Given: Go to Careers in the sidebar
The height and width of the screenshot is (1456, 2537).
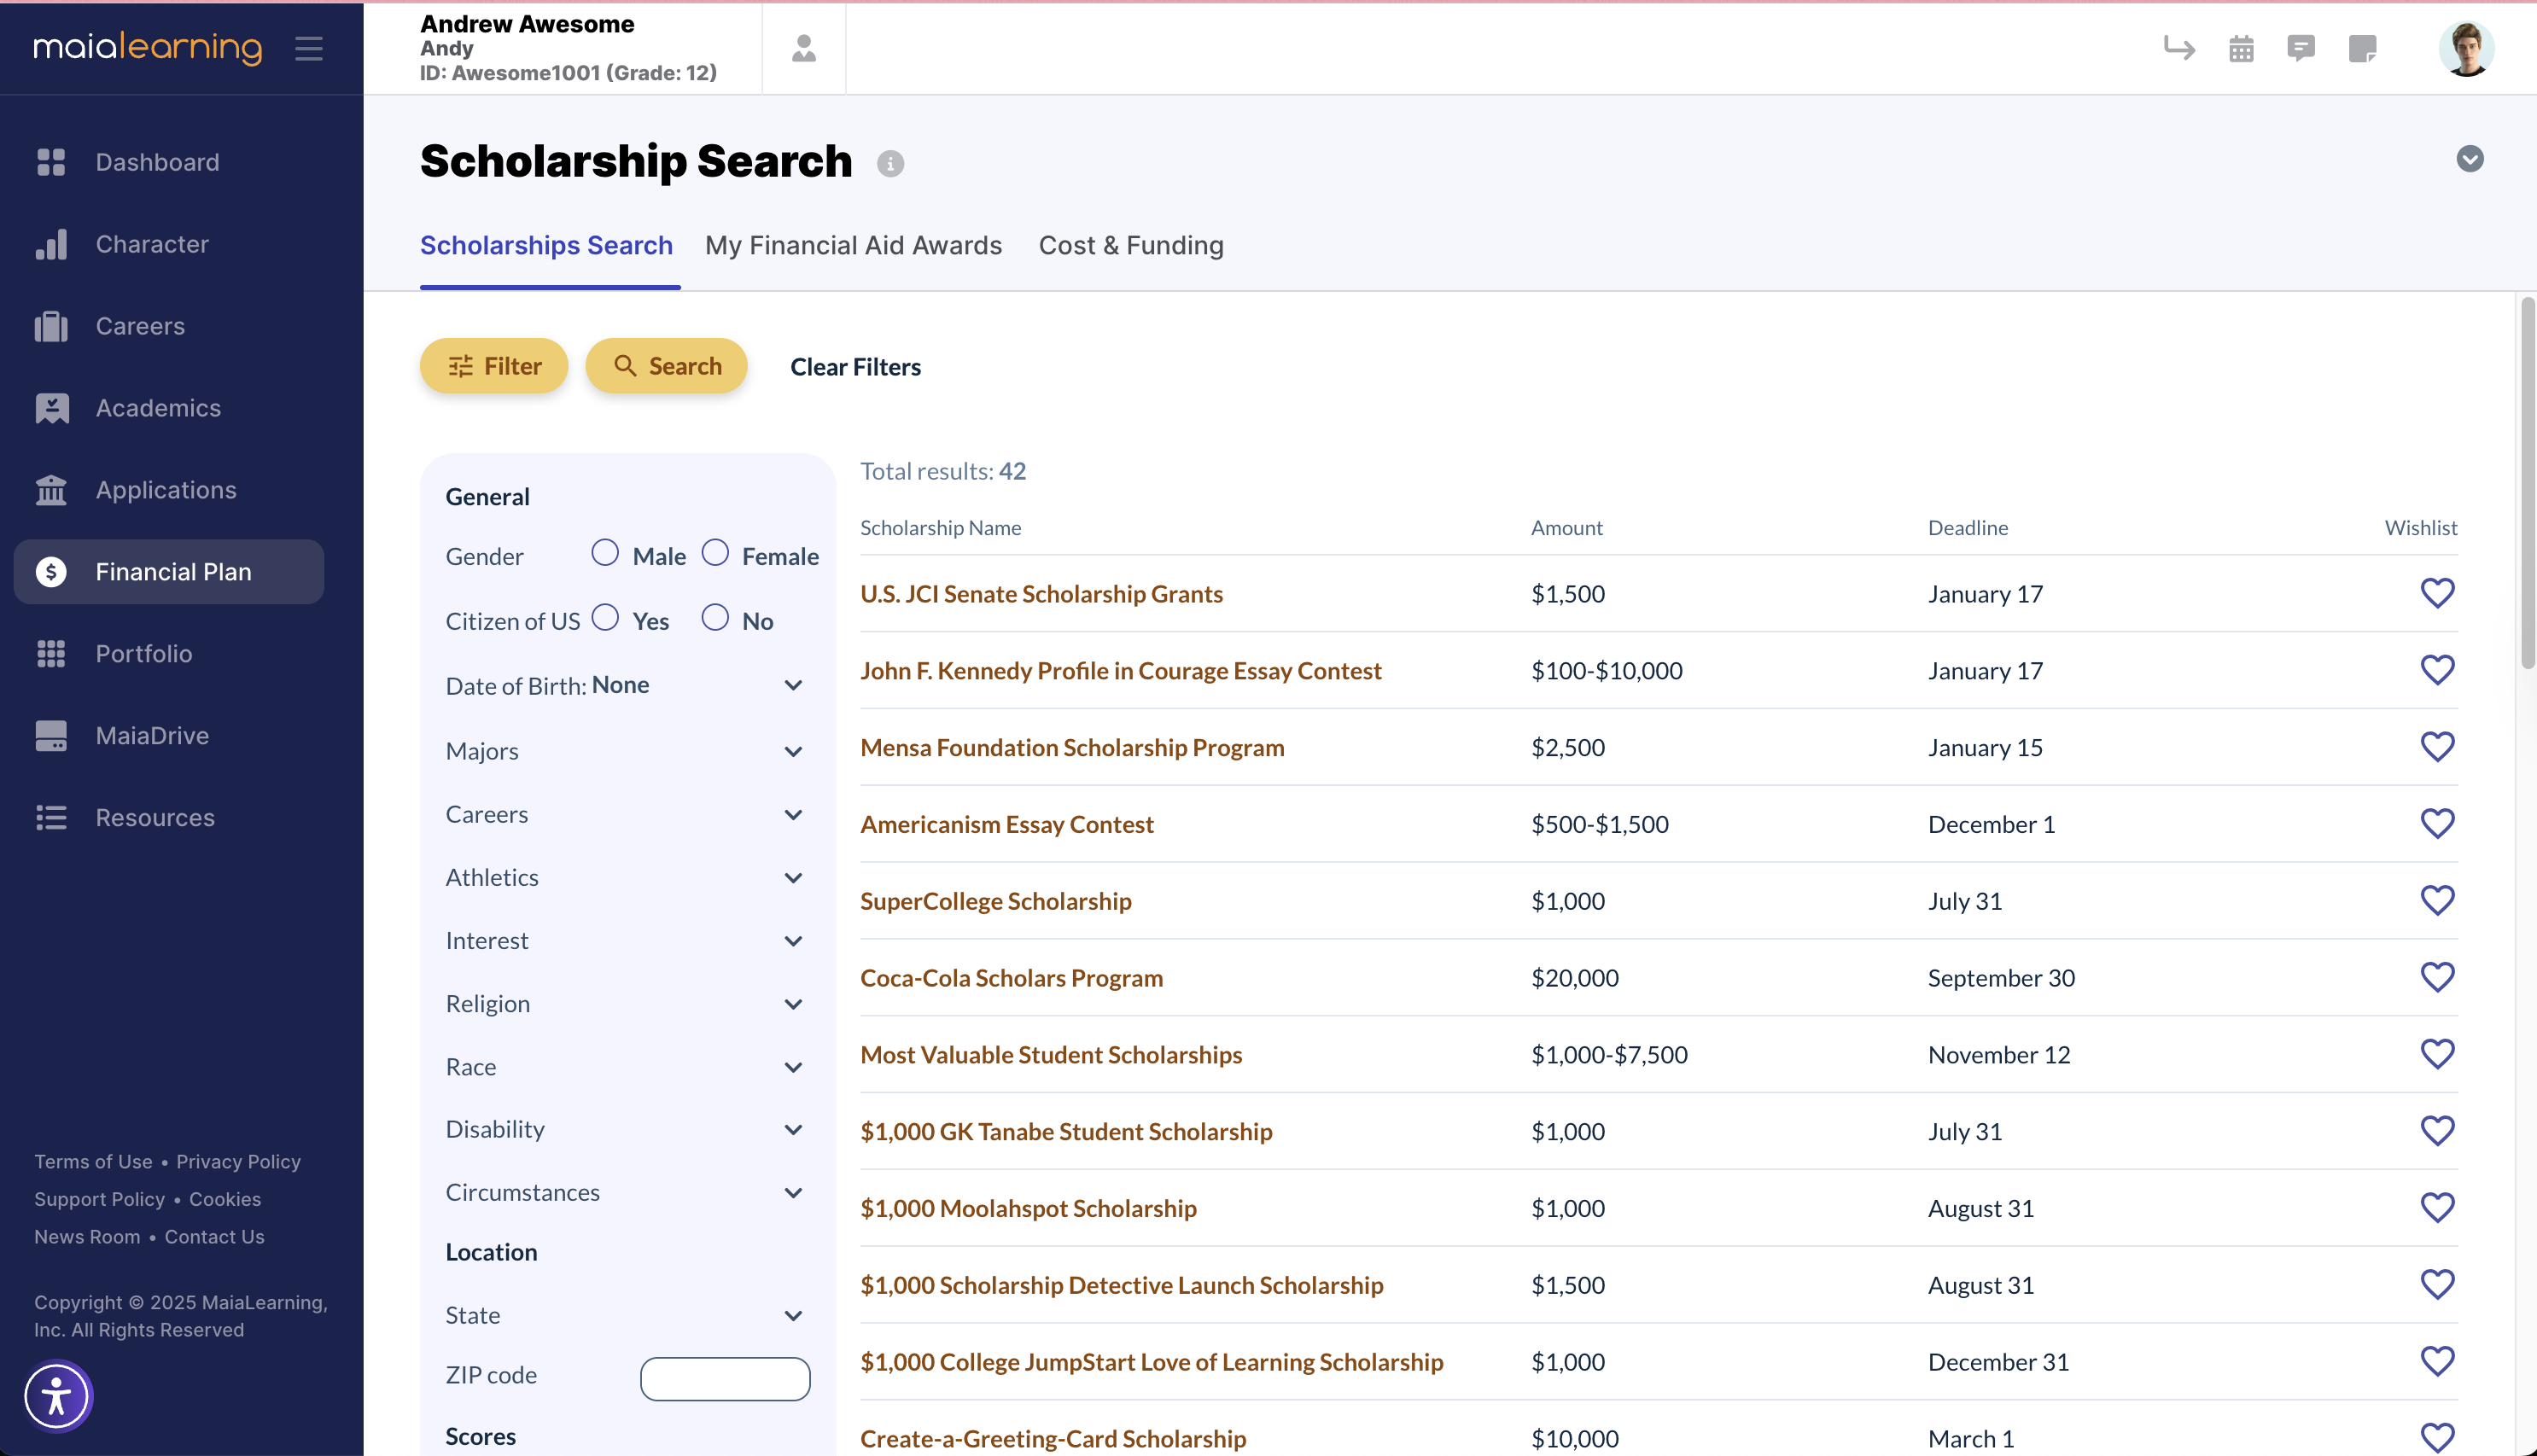Looking at the screenshot, I should [168, 326].
